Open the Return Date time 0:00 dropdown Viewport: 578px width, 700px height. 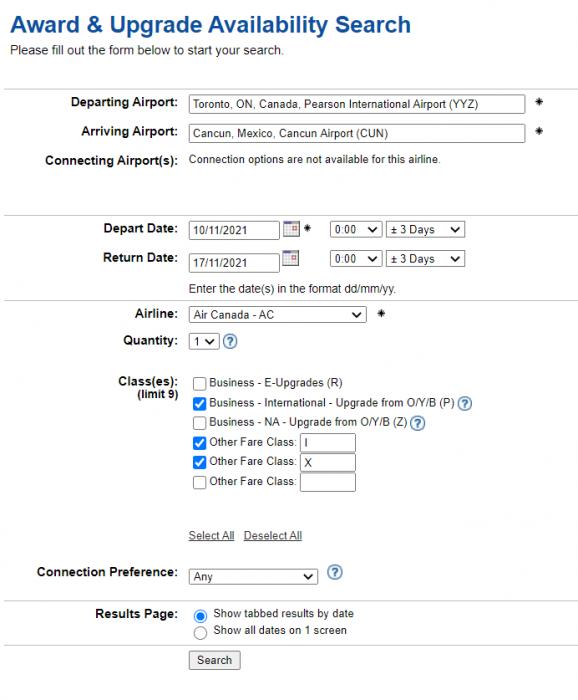coord(356,258)
